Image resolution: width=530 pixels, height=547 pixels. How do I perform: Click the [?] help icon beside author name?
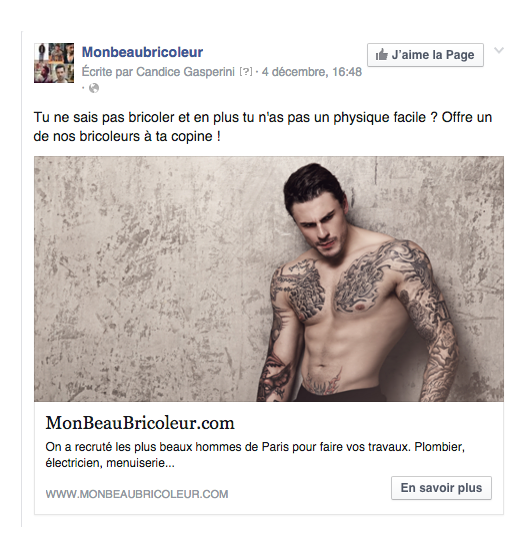246,72
